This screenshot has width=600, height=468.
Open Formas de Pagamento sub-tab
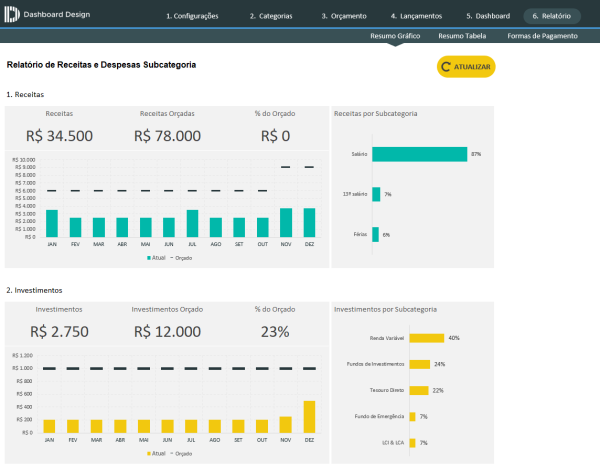(x=542, y=36)
